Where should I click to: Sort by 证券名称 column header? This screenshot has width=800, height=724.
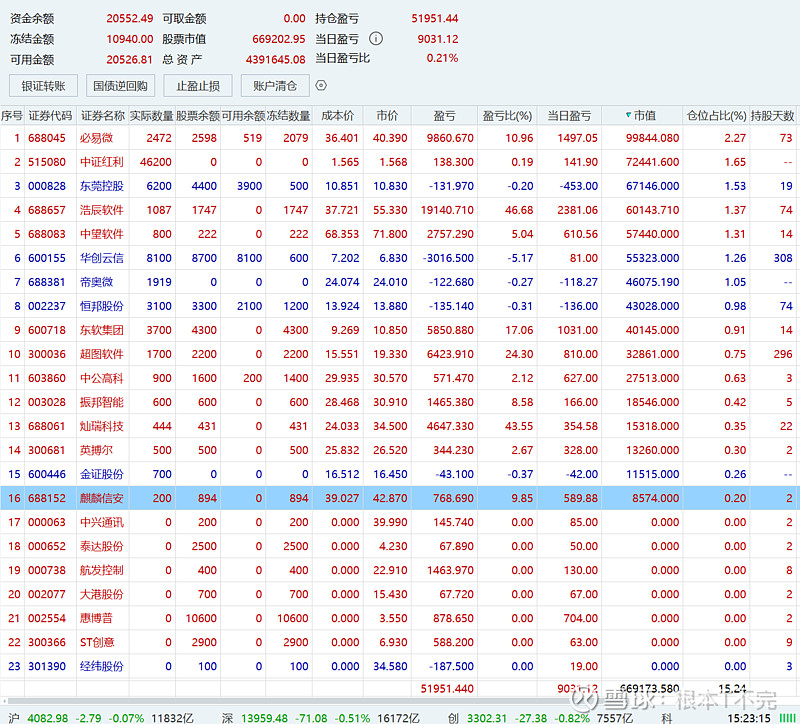pos(103,116)
